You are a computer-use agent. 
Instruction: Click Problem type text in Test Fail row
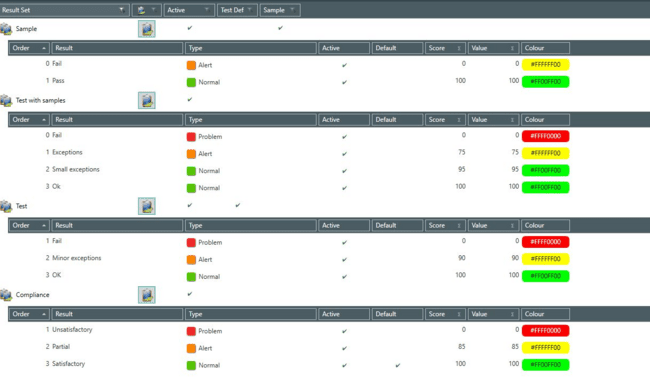coord(210,243)
